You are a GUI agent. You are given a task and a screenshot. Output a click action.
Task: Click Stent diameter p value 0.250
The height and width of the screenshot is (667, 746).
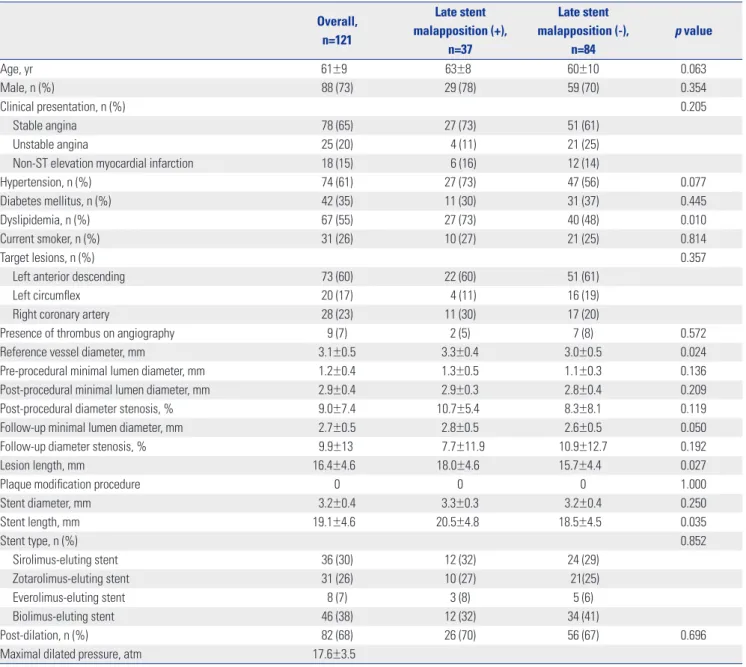pos(693,503)
